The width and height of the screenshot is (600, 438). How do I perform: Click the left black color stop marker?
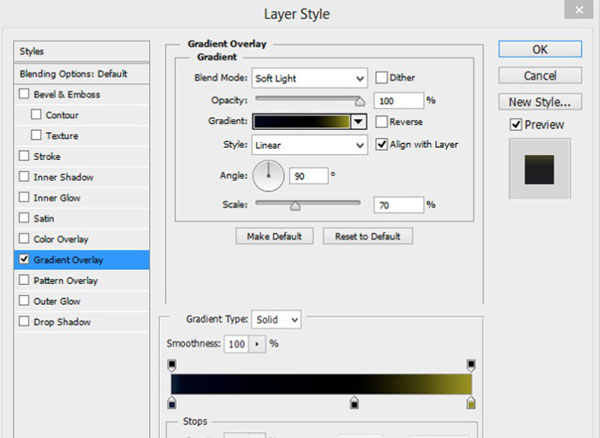(x=172, y=402)
